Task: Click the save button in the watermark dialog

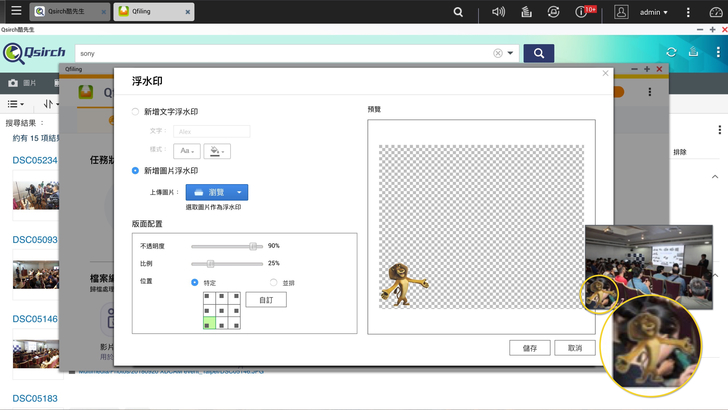Action: click(530, 348)
